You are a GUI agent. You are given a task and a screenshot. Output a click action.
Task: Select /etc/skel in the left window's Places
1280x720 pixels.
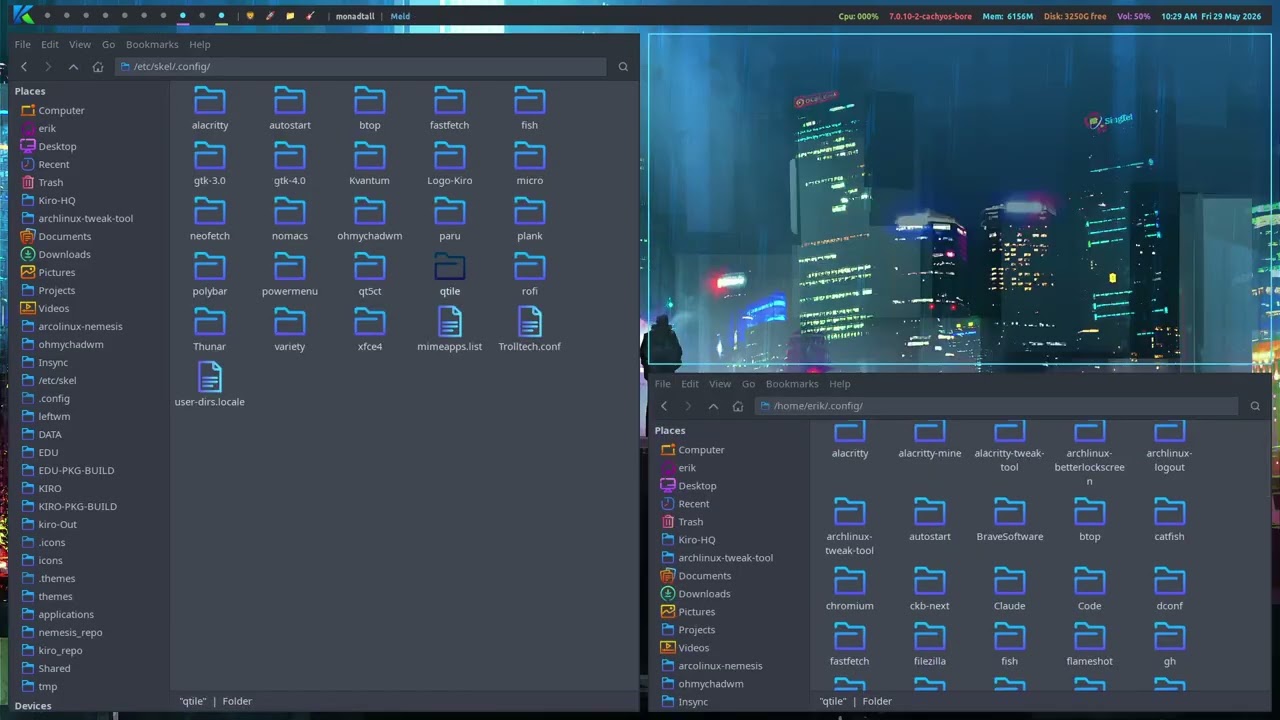click(57, 381)
